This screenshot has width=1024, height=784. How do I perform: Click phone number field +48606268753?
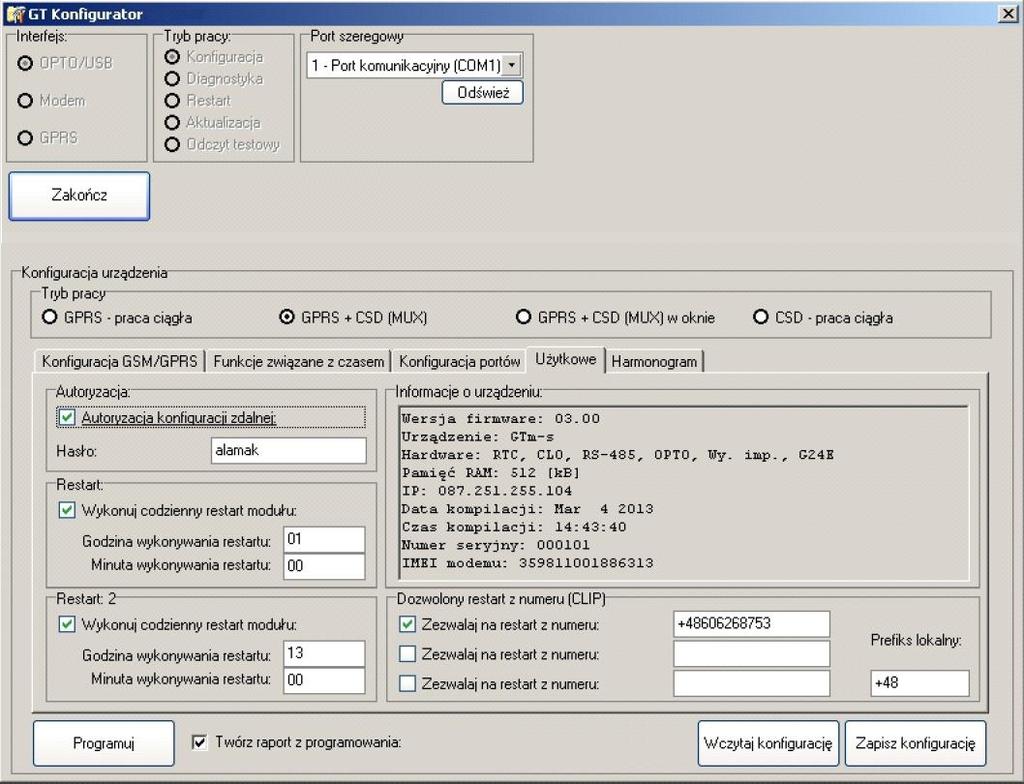(752, 624)
